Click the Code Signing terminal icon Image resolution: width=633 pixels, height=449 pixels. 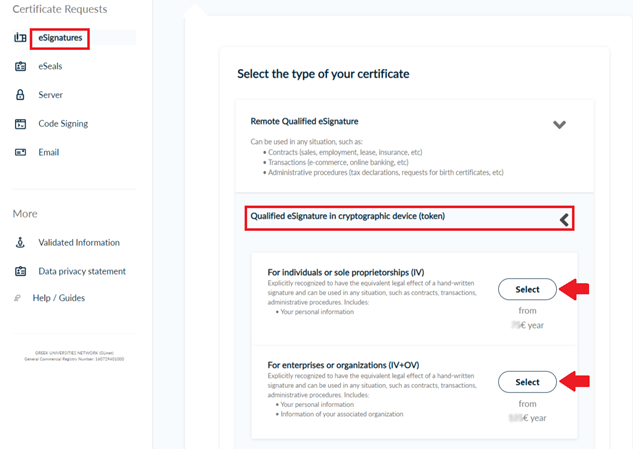point(20,124)
